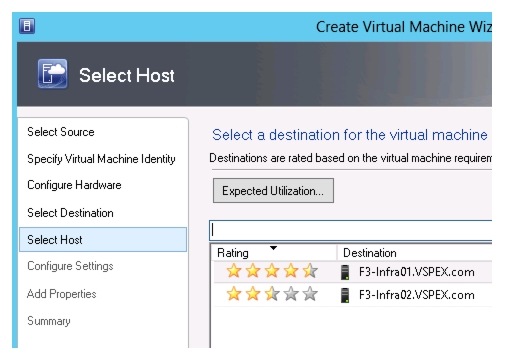Go to the Select Source step
This screenshot has height=361, width=505.
[61, 132]
